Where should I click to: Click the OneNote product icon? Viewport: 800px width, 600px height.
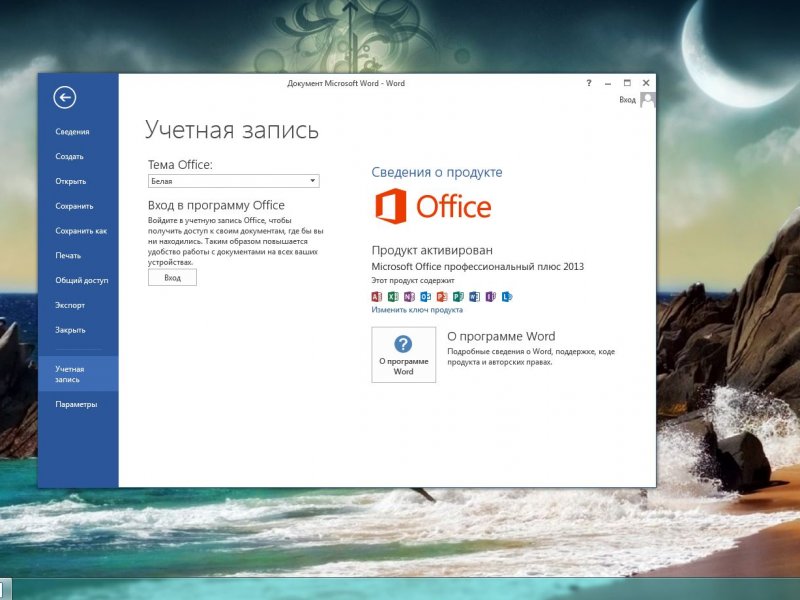pos(409,296)
